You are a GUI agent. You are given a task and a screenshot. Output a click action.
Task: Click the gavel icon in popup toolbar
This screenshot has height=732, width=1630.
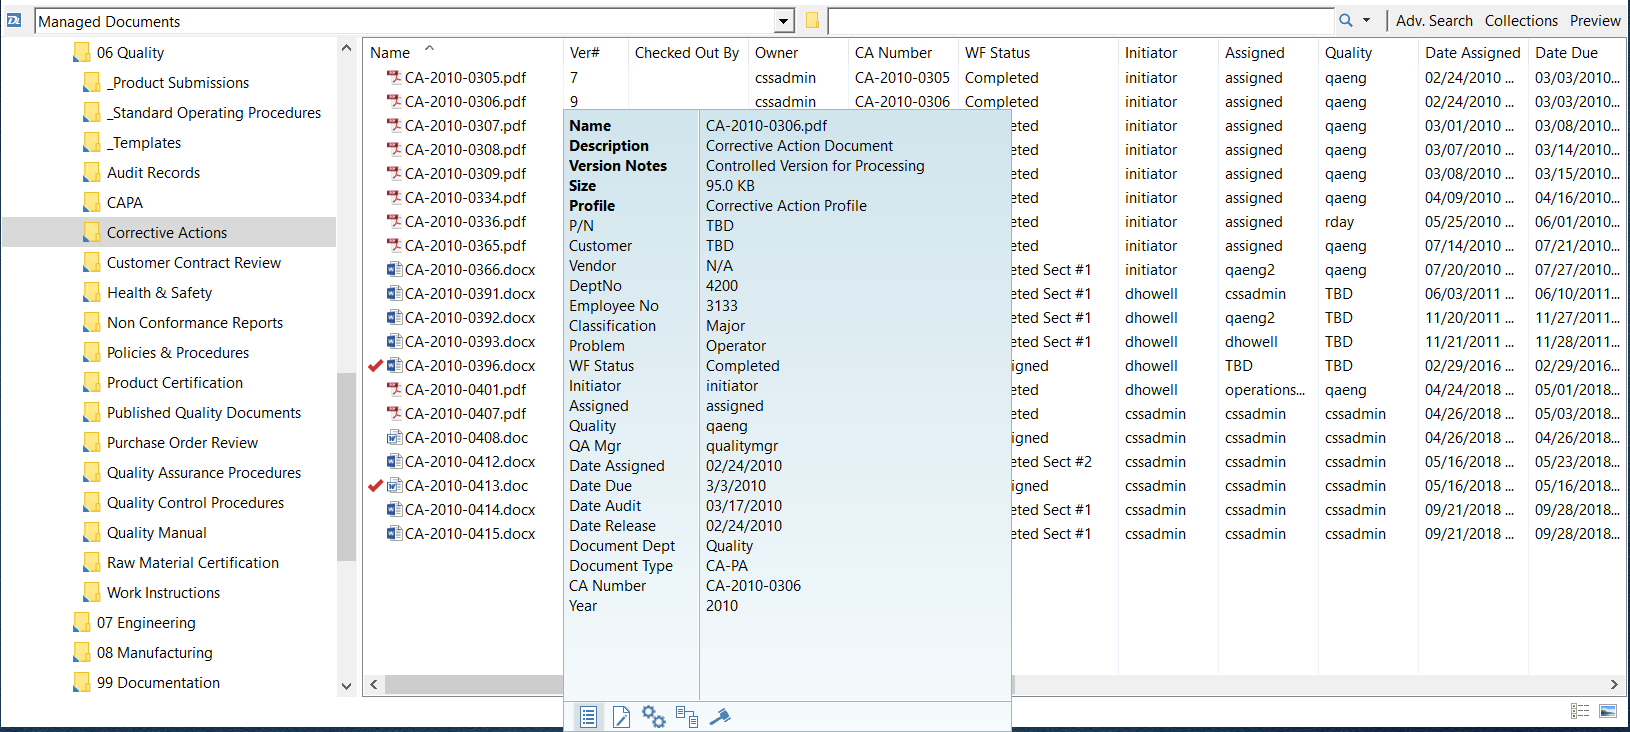click(720, 717)
